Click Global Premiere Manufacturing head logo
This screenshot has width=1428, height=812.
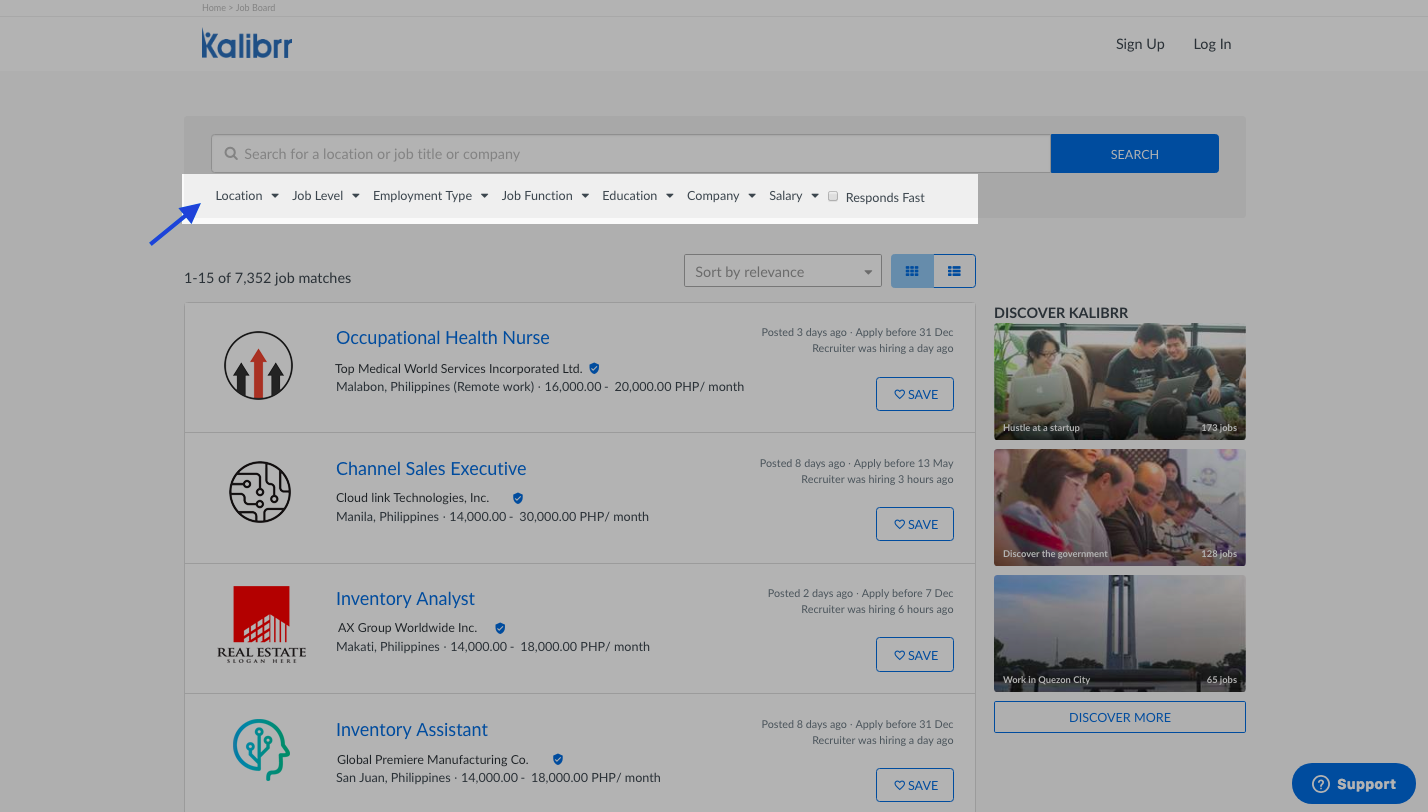click(x=261, y=750)
